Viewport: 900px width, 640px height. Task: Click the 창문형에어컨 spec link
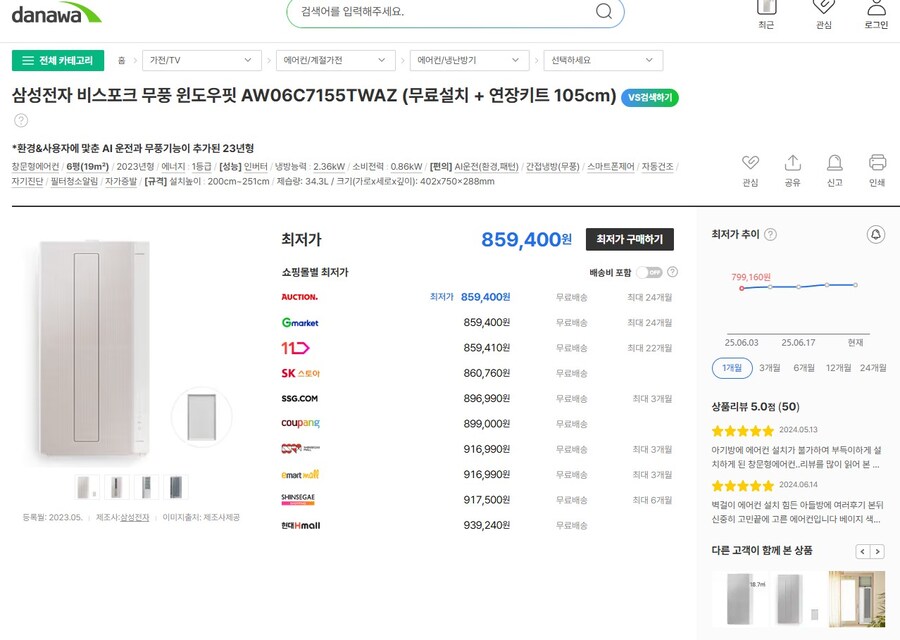click(x=35, y=166)
